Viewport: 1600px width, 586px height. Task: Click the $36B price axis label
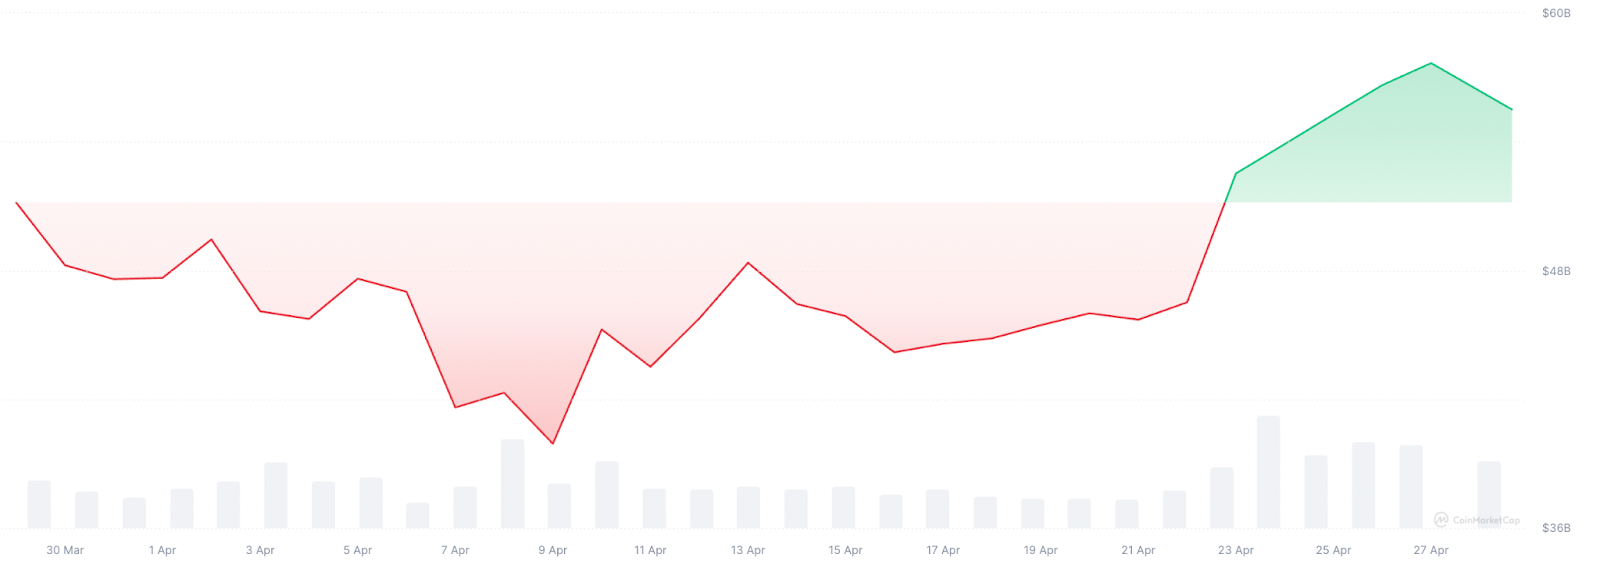click(x=1556, y=528)
